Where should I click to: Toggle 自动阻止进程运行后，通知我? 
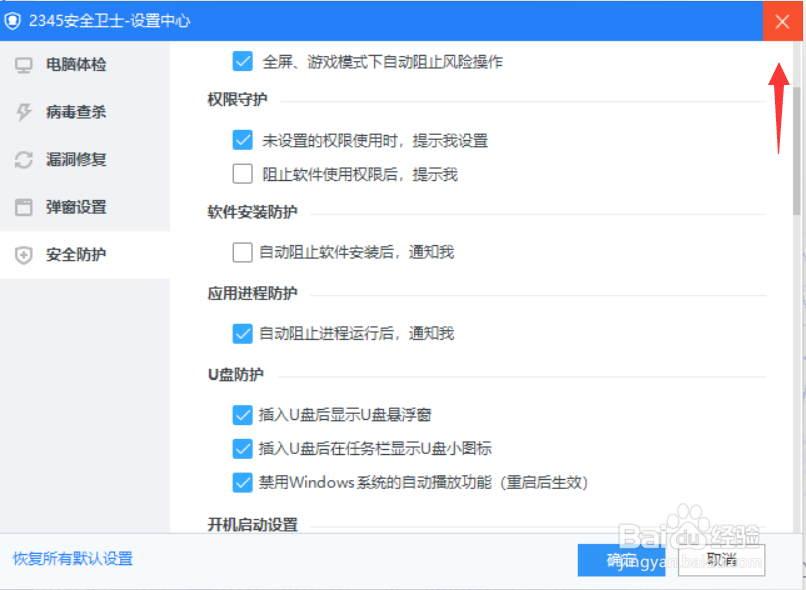(242, 333)
